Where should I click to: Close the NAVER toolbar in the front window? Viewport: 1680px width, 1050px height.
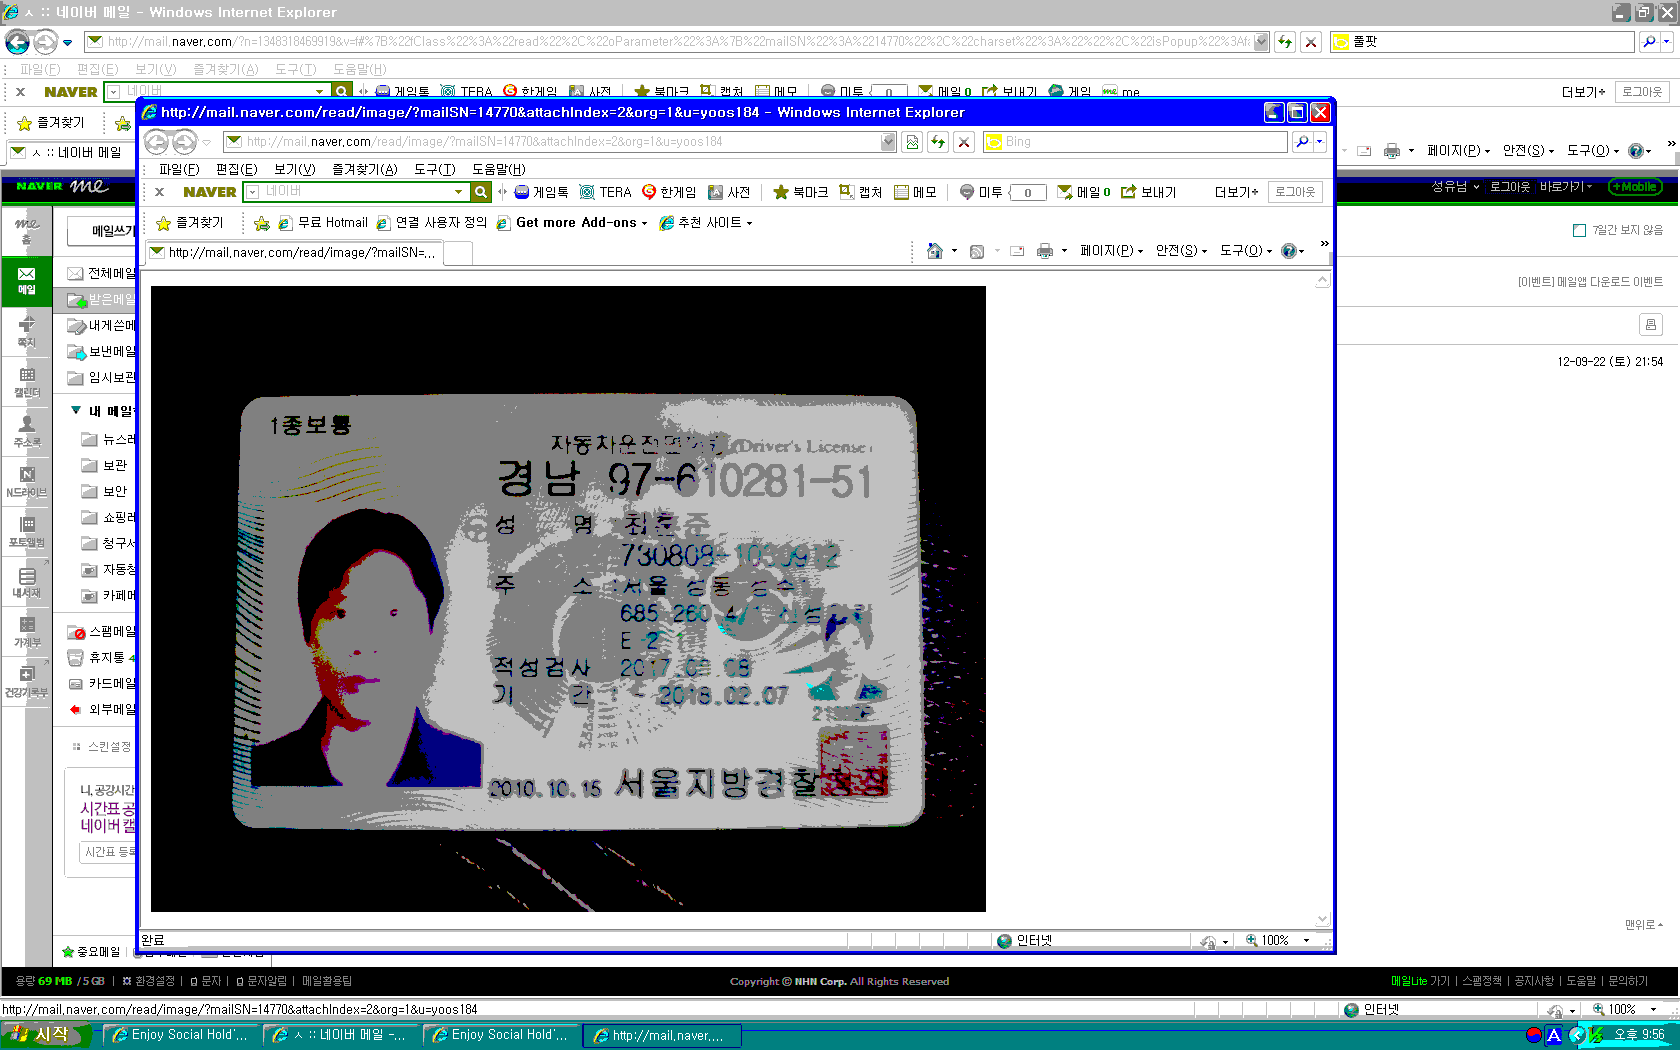click(159, 192)
